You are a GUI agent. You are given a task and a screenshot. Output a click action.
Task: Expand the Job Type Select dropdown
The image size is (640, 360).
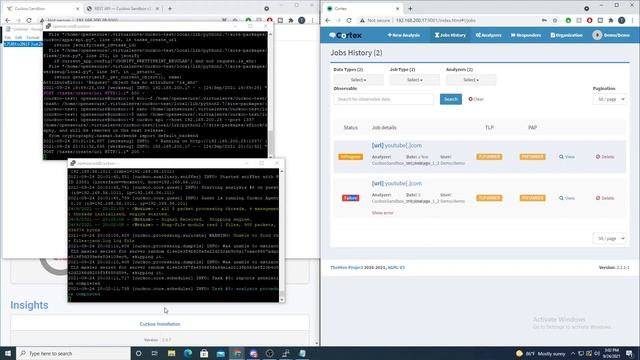pos(415,80)
